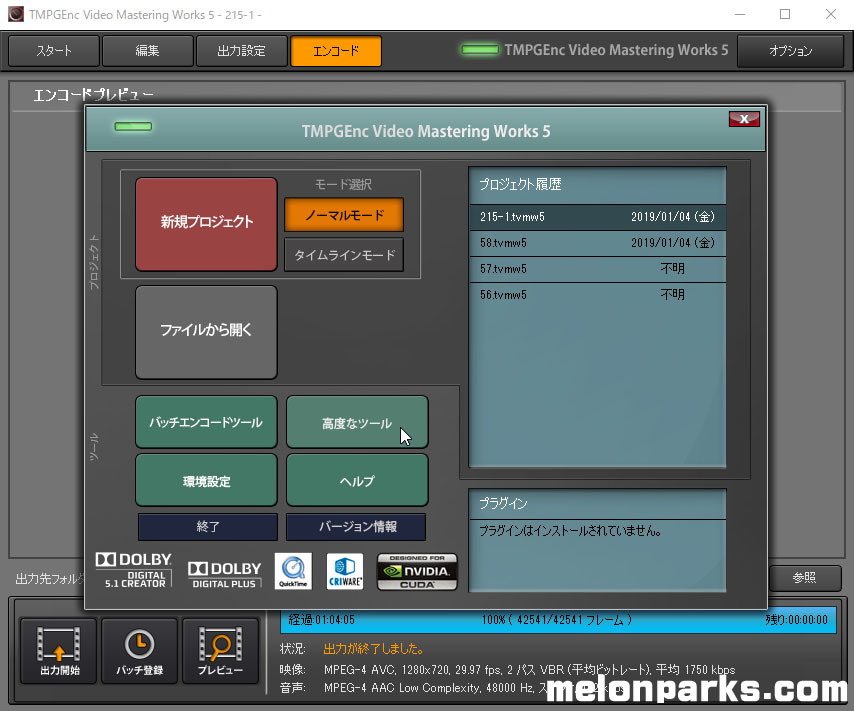Open the プレビュー preview icon button

click(220, 651)
